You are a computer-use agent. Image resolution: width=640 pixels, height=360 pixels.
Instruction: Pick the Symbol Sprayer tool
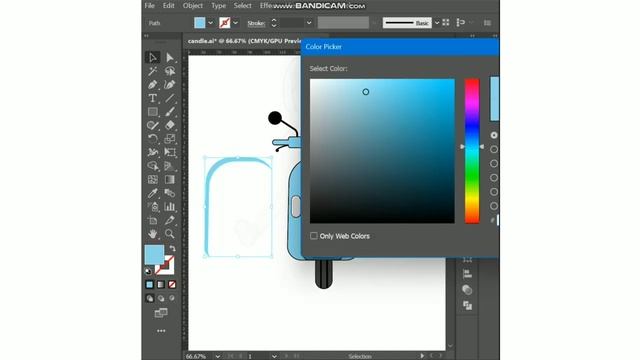coord(153,207)
